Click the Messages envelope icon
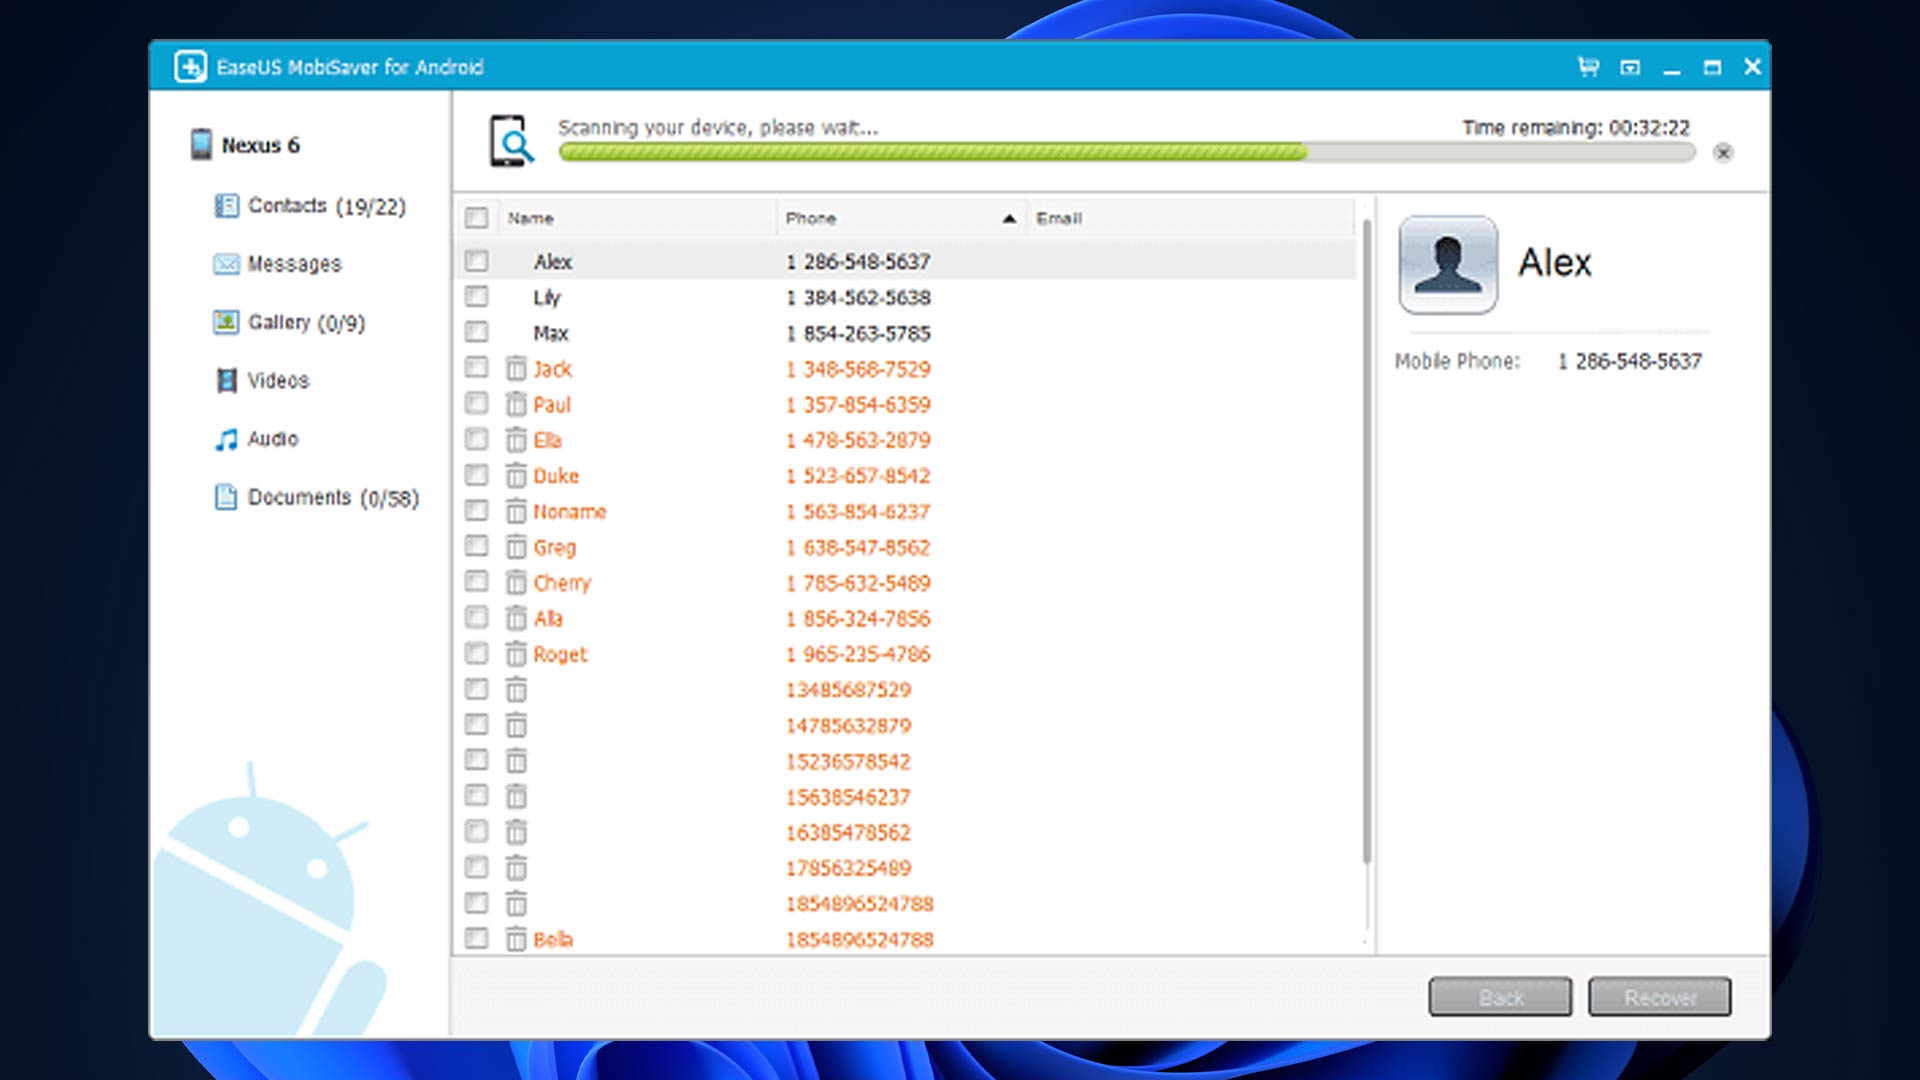Viewport: 1920px width, 1080px height. click(227, 264)
